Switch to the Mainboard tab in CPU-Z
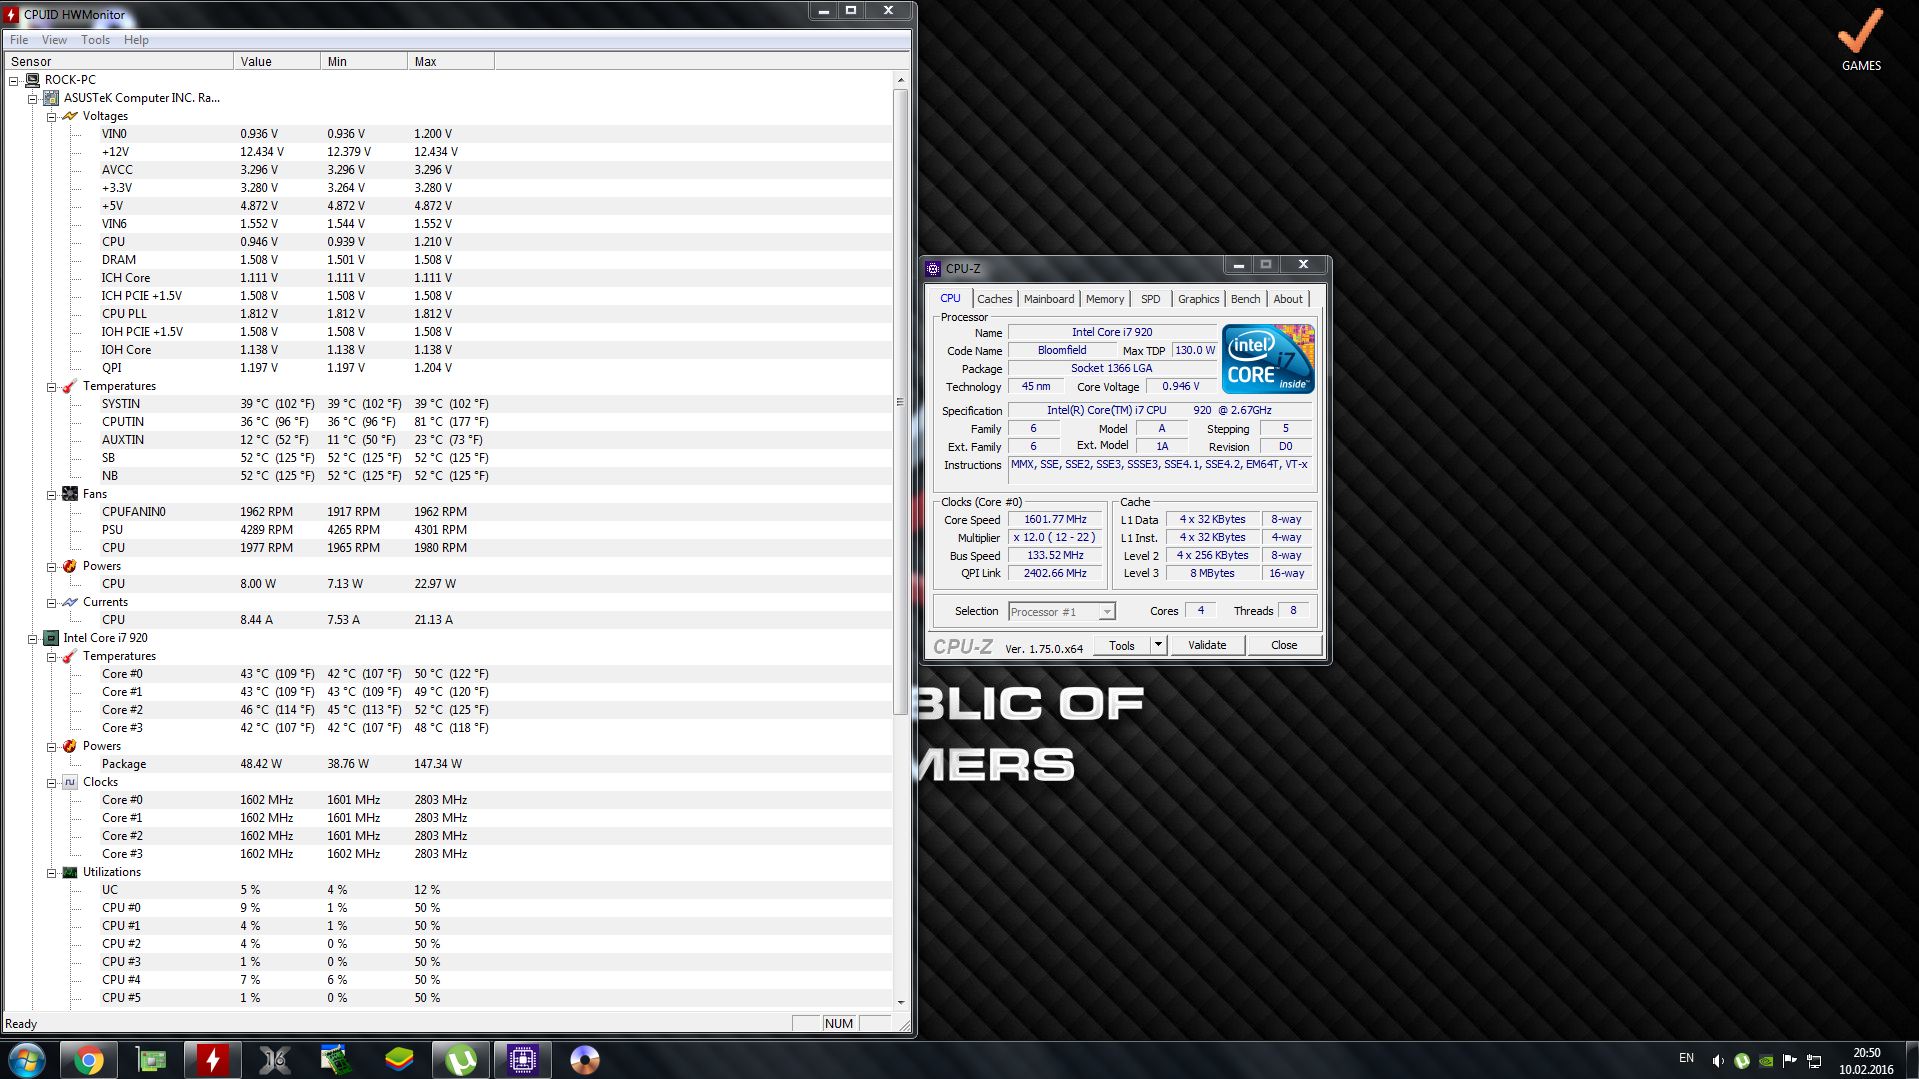Image resolution: width=1919 pixels, height=1079 pixels. [1048, 299]
